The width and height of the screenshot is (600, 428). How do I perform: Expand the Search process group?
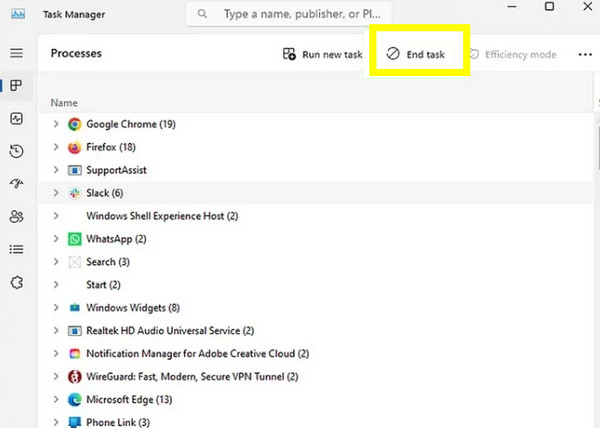click(x=56, y=262)
